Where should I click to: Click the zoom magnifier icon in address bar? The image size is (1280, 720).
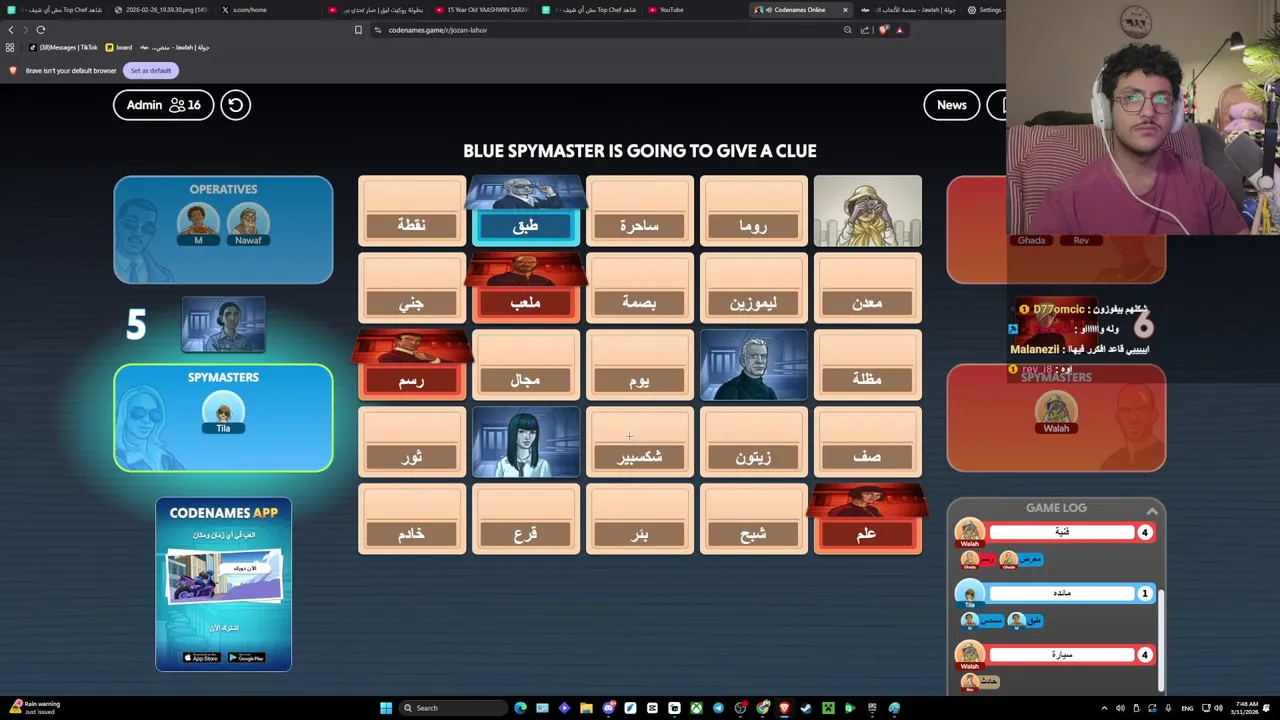848,30
